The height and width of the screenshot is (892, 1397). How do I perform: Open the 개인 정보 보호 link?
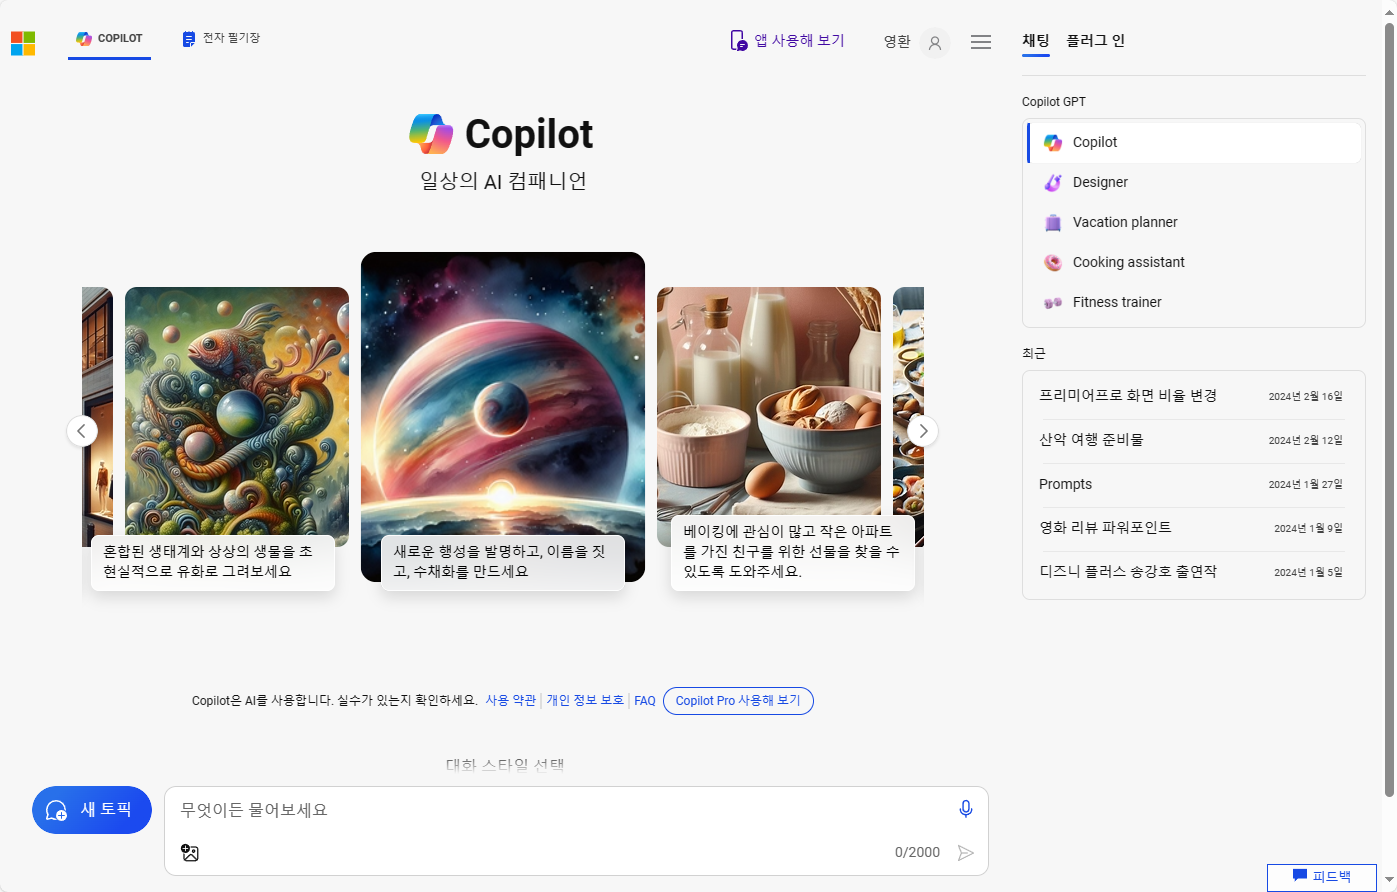point(585,701)
